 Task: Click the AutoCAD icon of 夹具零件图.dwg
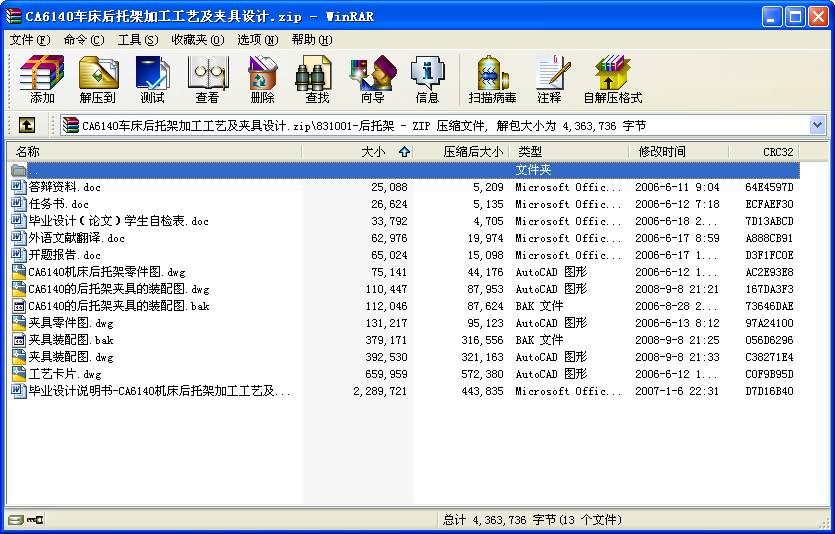pos(19,323)
